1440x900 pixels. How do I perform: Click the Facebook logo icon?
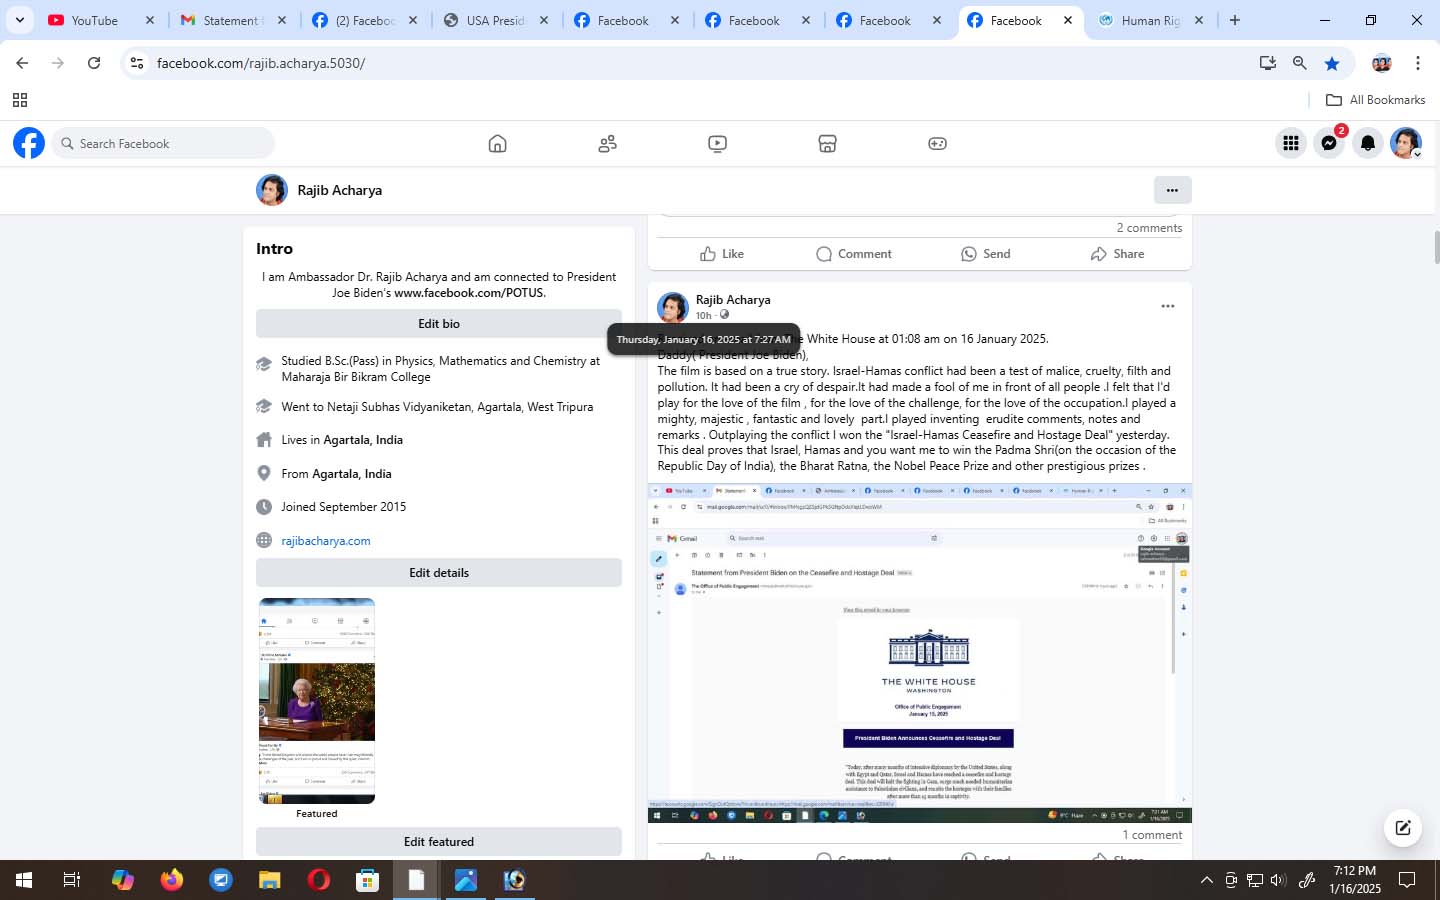29,143
